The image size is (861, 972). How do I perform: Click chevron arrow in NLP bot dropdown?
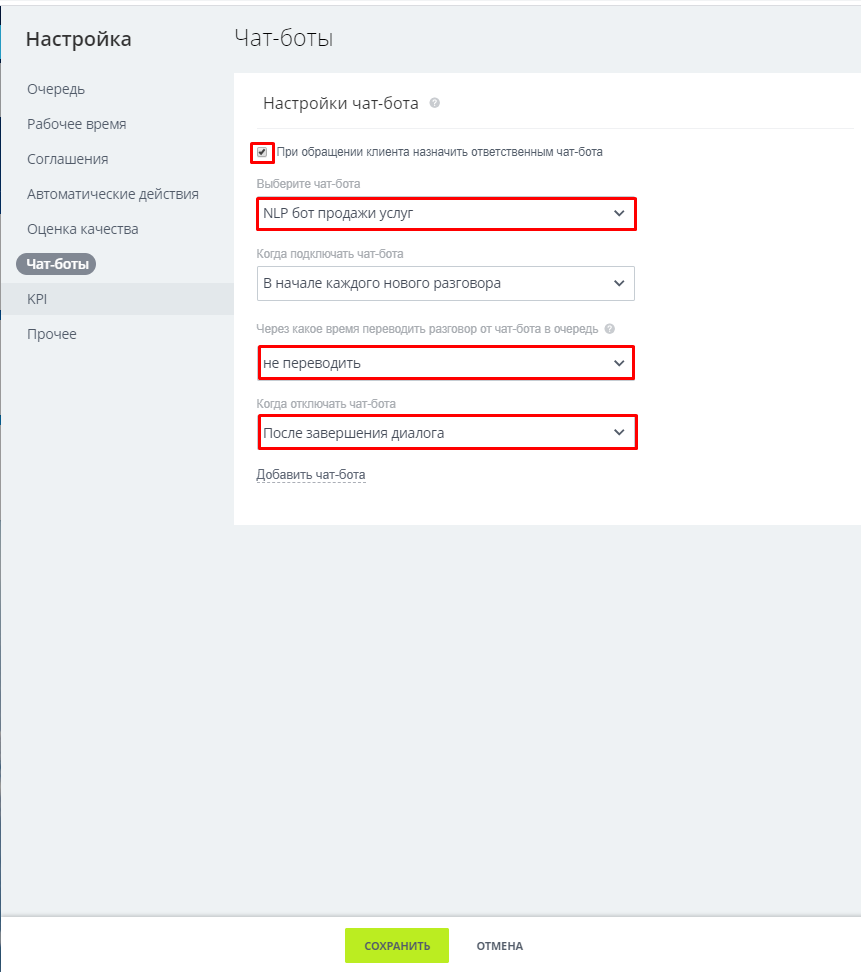(x=619, y=213)
